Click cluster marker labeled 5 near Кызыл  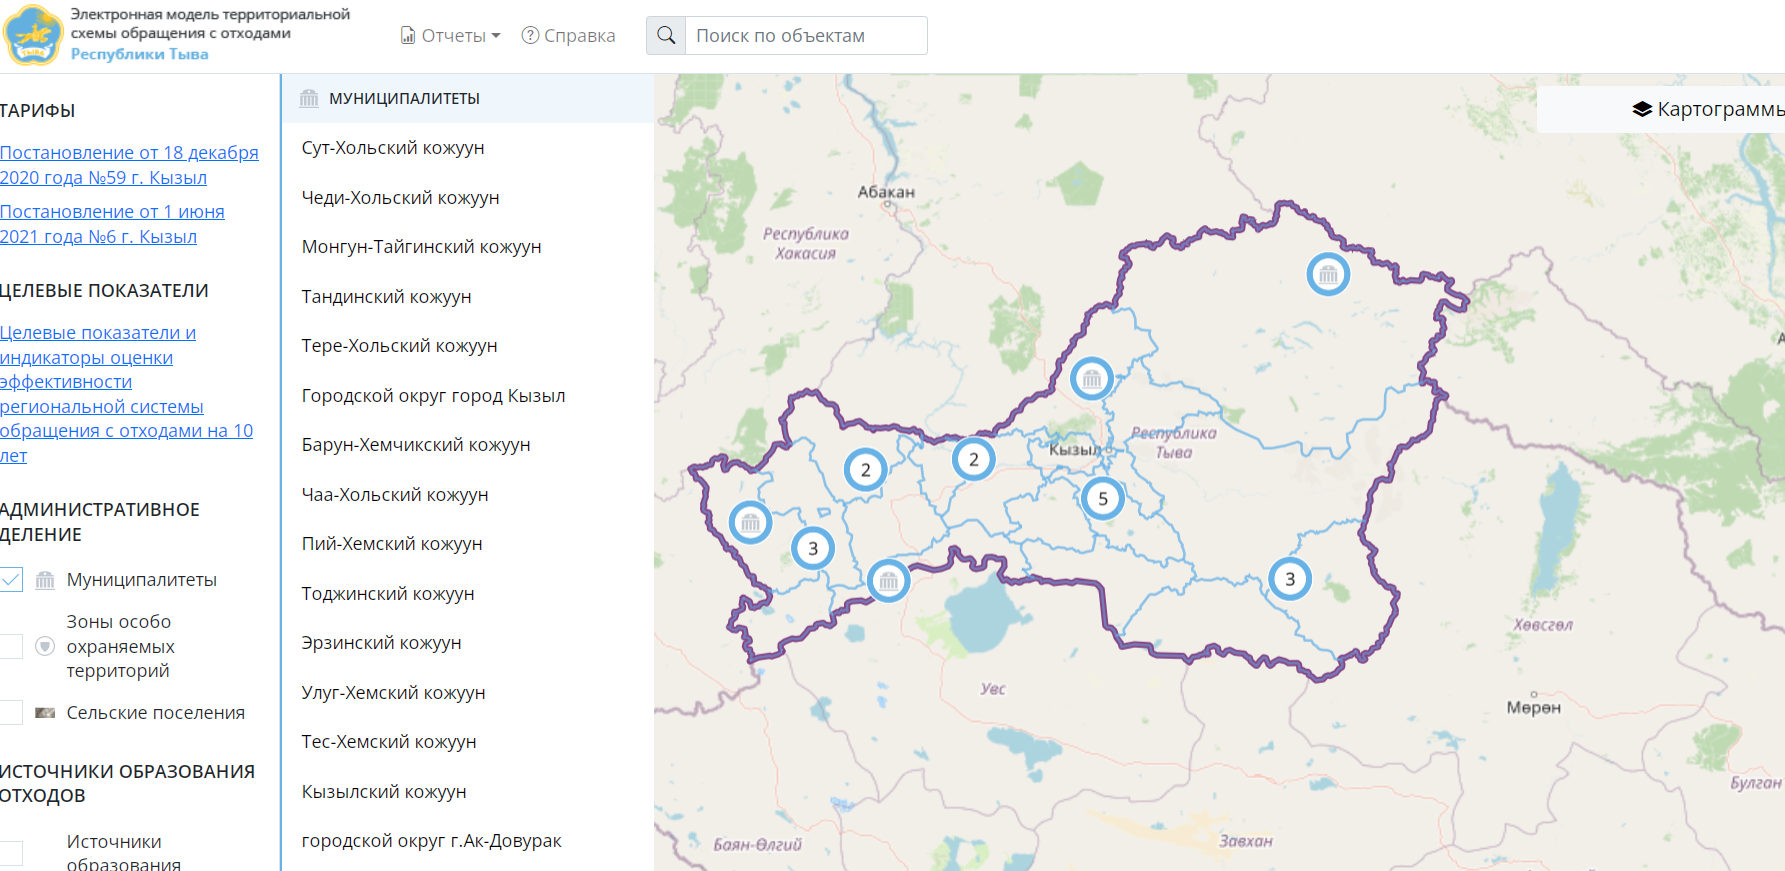click(1102, 498)
